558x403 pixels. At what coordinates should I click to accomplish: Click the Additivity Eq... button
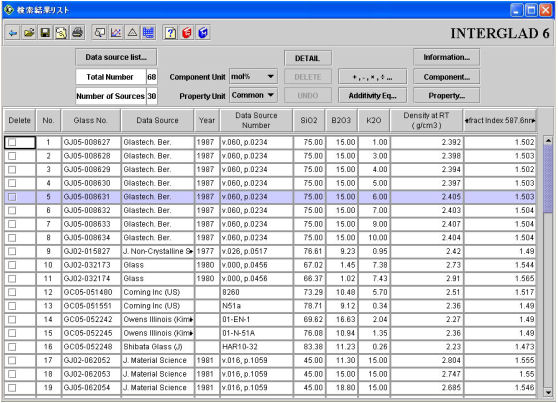[x=372, y=96]
